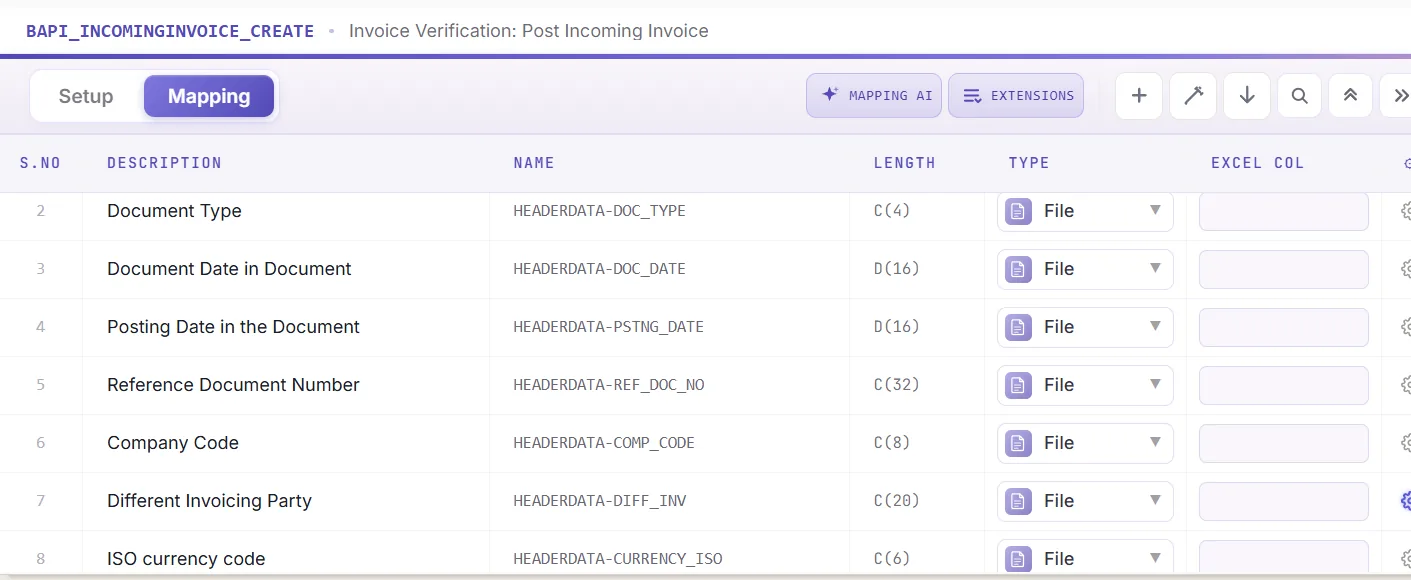Open Type dropdown for Document Date row
Viewport: 1411px width, 580px height.
[1085, 269]
